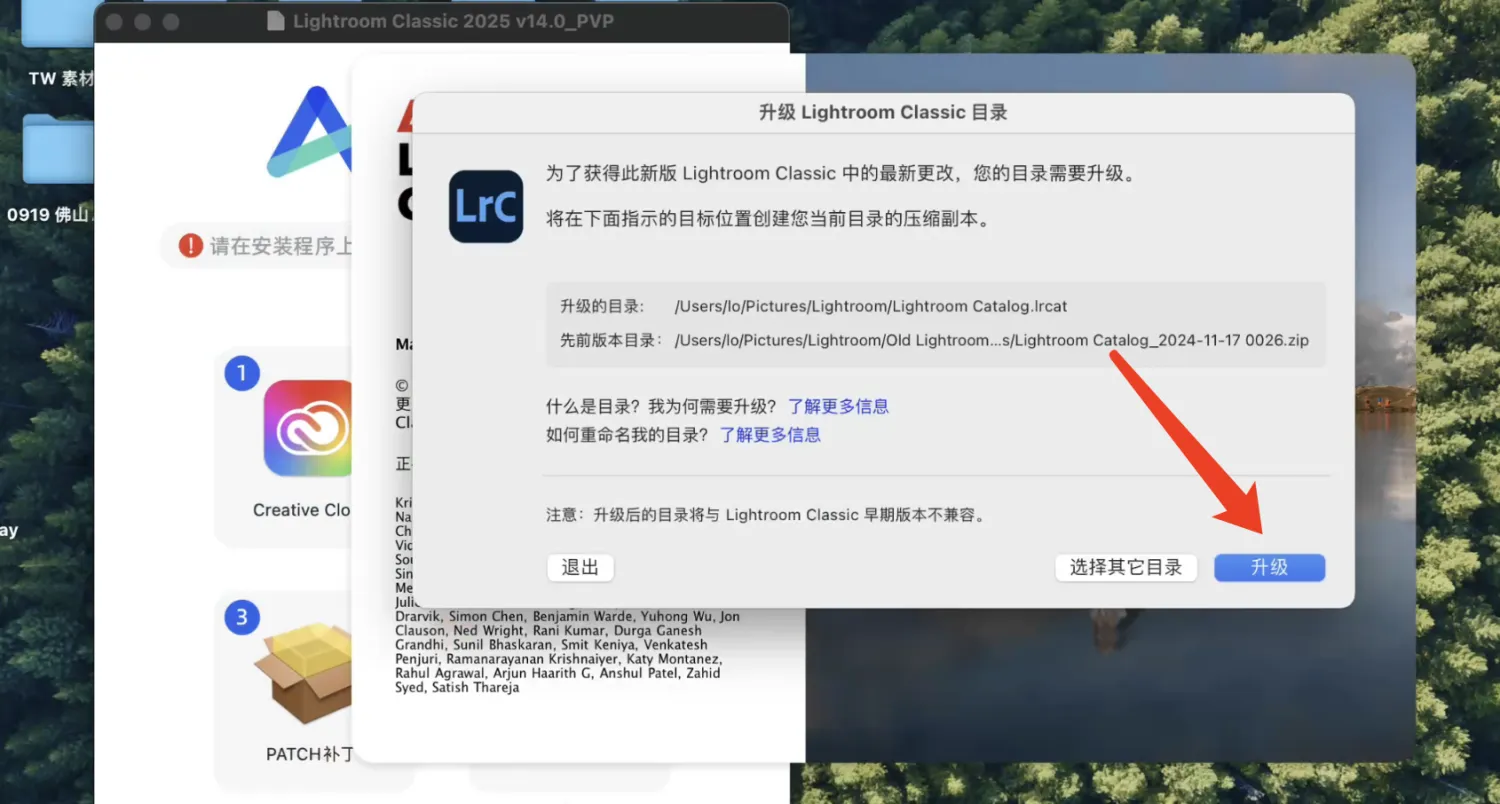Click the red warning exclamation icon

tap(191, 245)
